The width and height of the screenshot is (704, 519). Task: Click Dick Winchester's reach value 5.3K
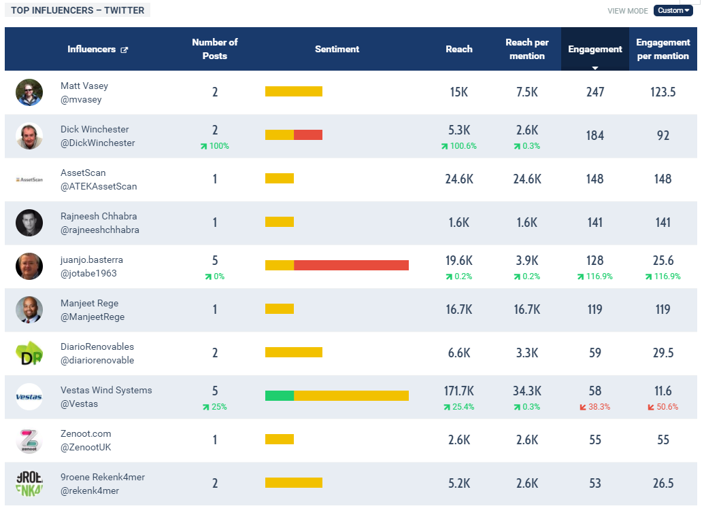pyautogui.click(x=459, y=130)
